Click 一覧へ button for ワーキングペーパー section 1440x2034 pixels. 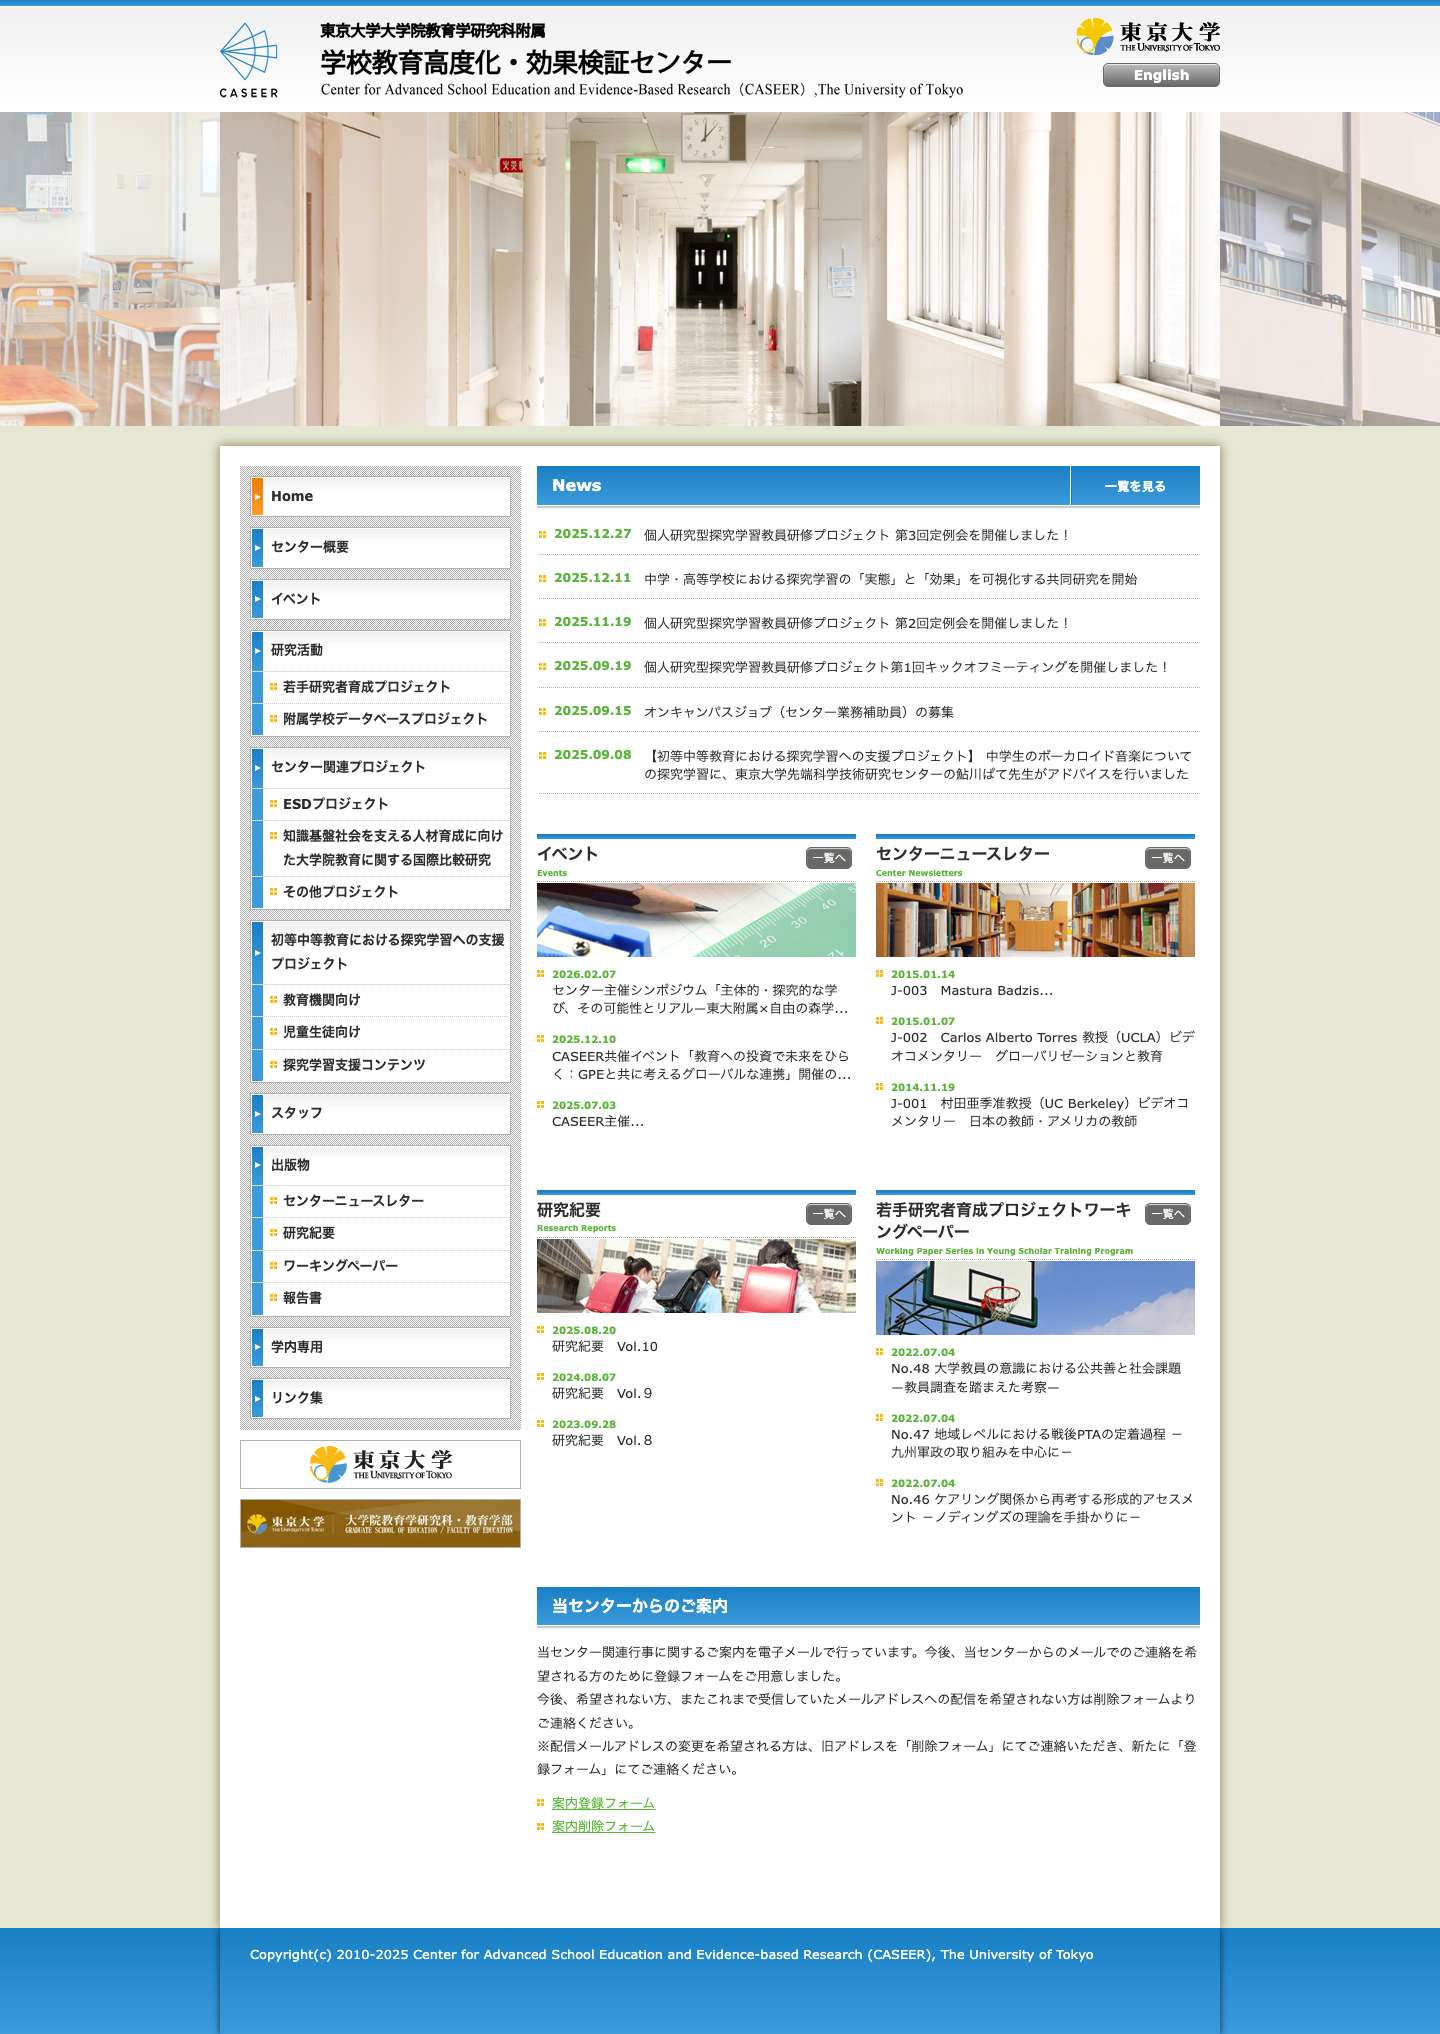point(1168,1214)
